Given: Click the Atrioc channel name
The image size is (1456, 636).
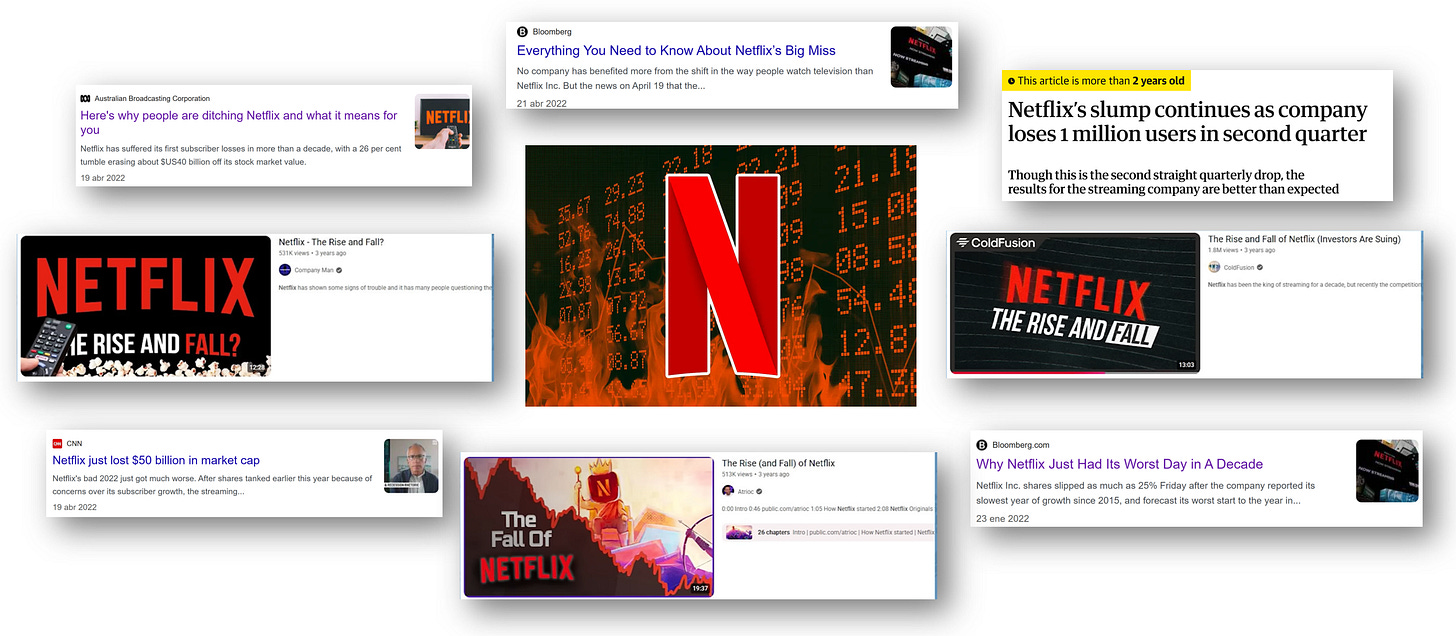Looking at the screenshot, I should tap(746, 491).
